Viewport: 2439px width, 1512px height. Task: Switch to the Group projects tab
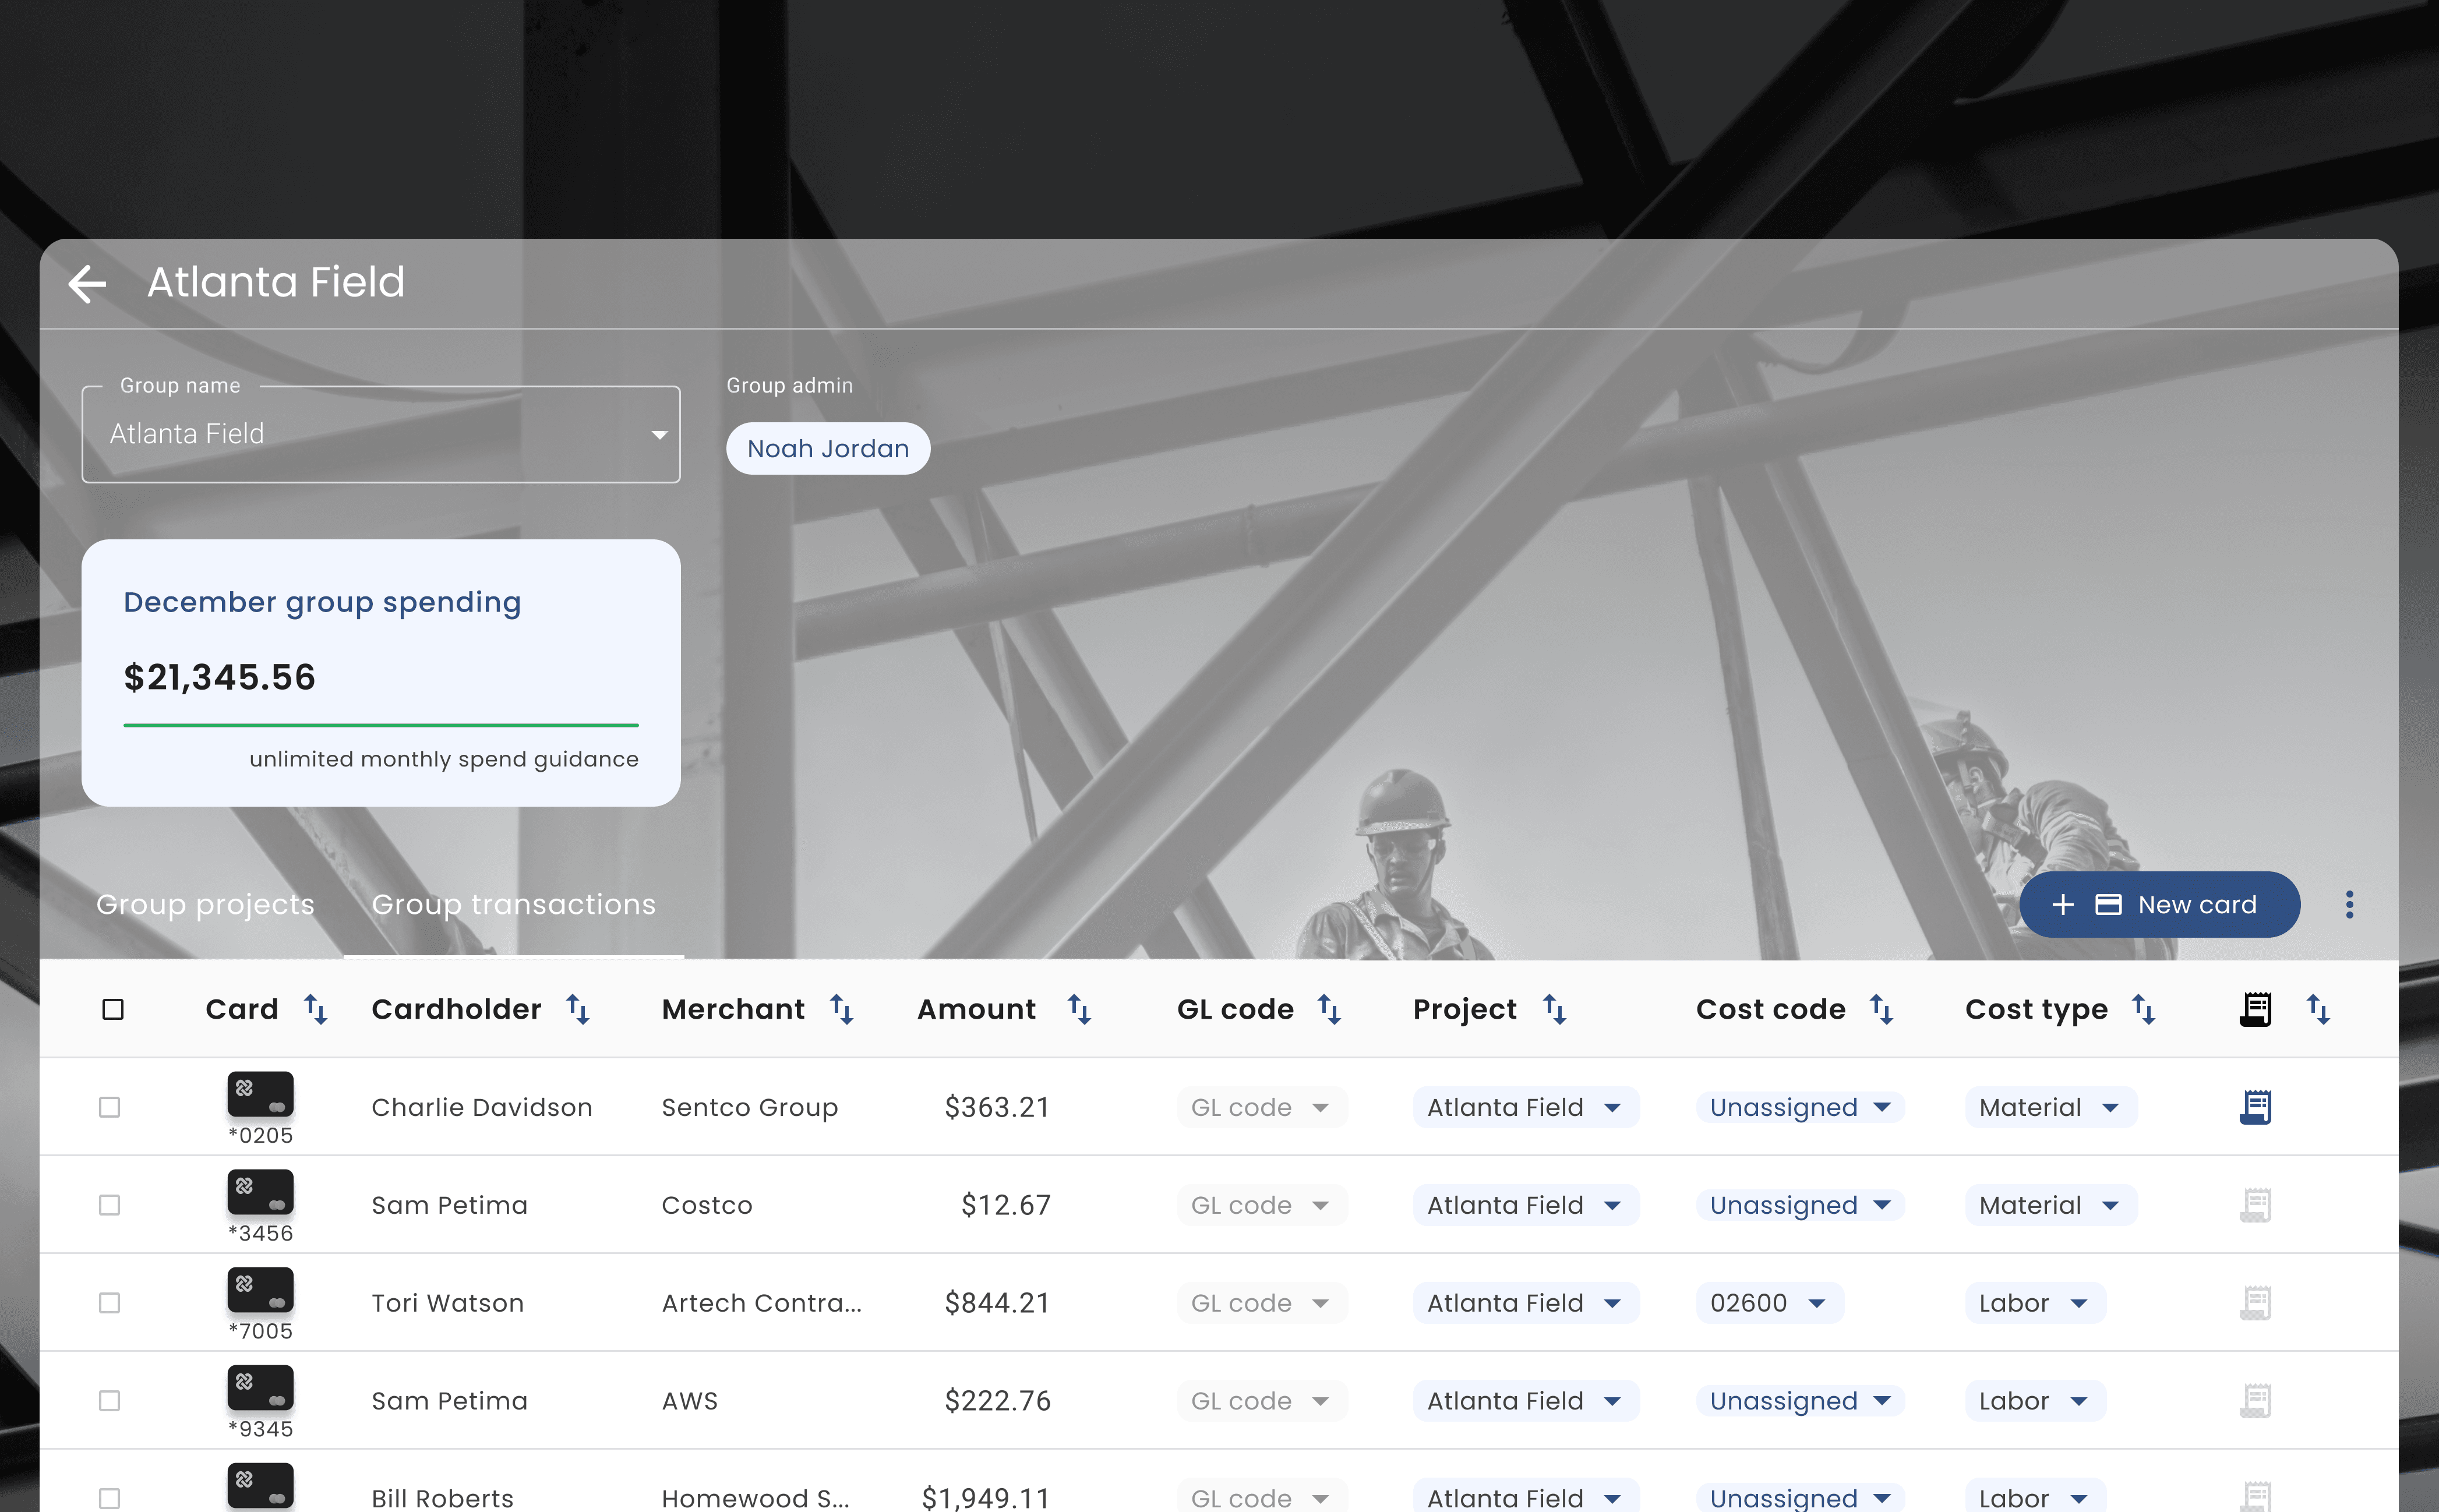coord(205,905)
